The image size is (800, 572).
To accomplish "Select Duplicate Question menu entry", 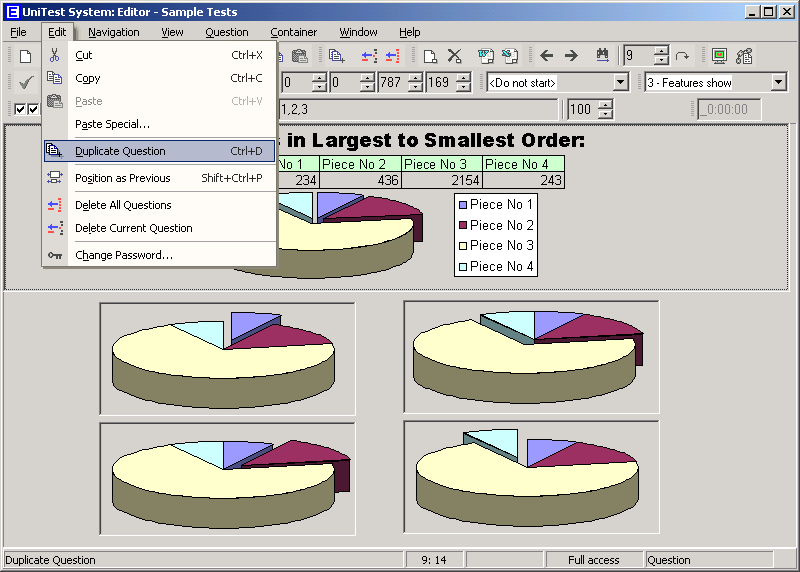I will [160, 151].
